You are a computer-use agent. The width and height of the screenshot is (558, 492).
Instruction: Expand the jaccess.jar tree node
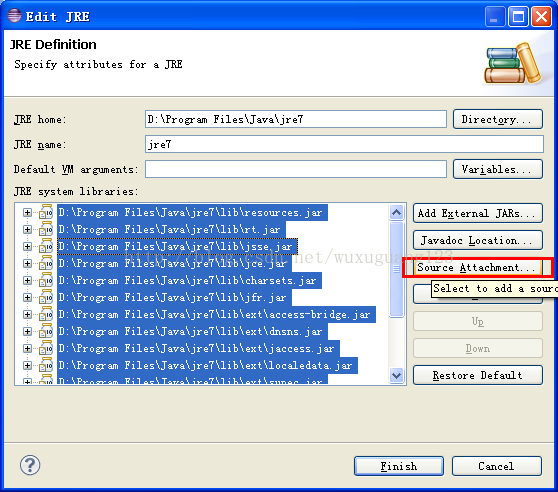click(x=27, y=348)
